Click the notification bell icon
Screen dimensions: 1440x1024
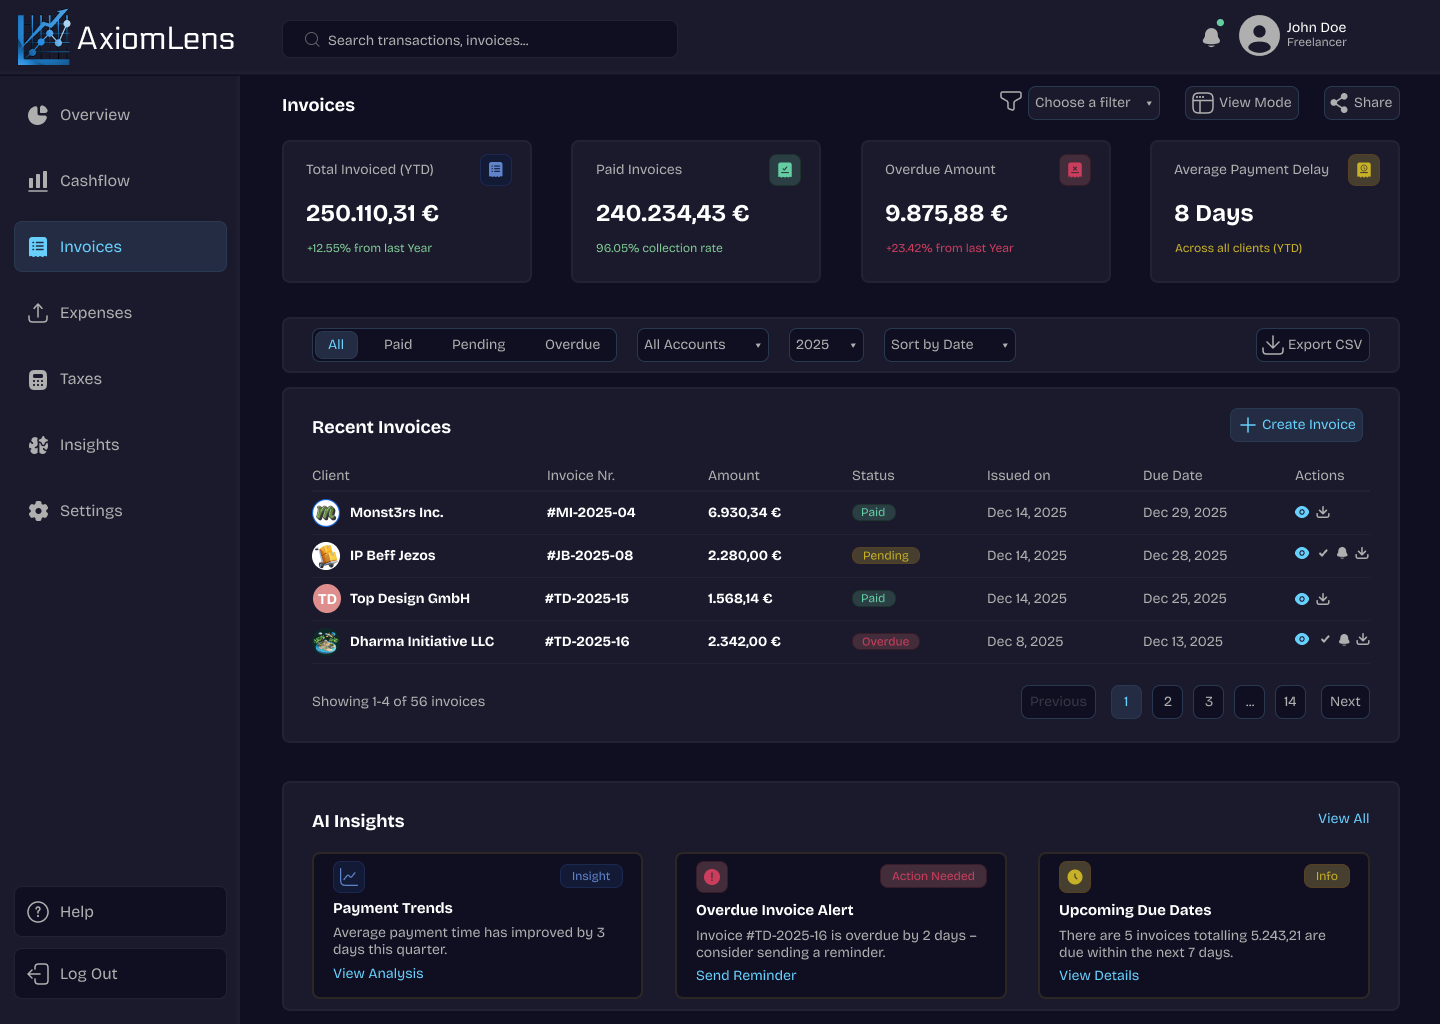tap(1211, 34)
